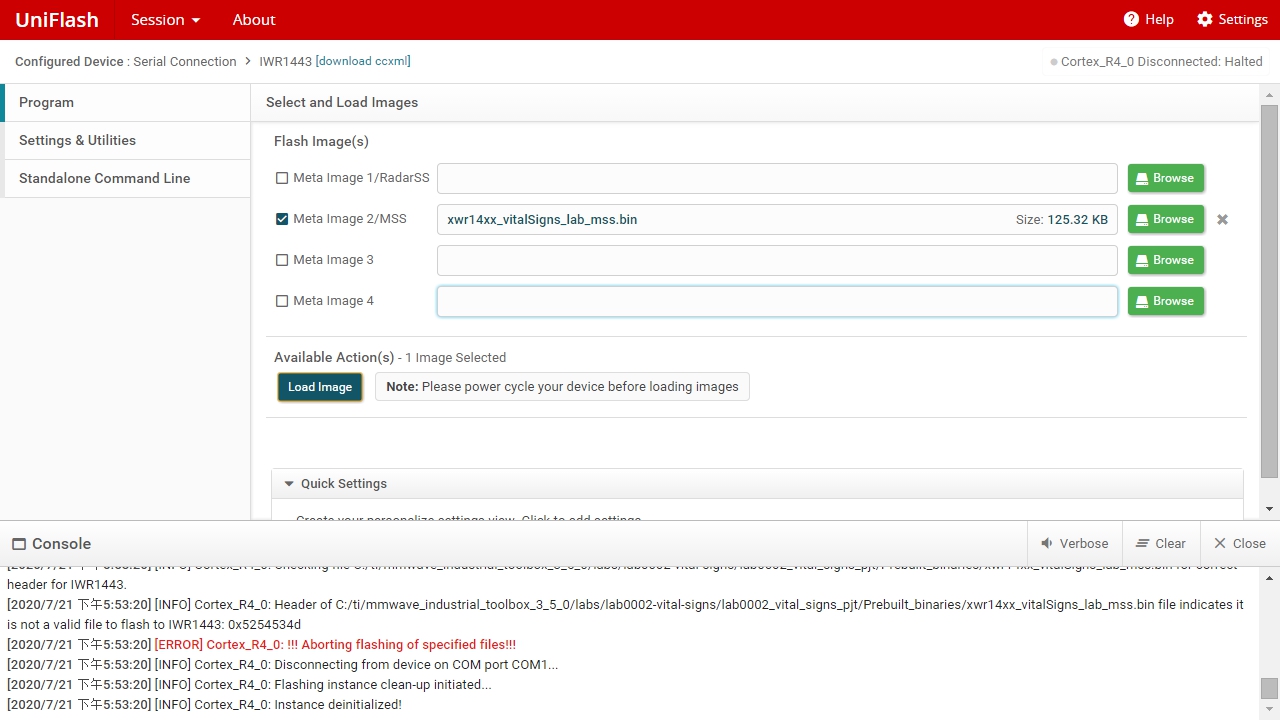The width and height of the screenshot is (1280, 720).
Task: Clear the console log
Action: tap(1161, 544)
